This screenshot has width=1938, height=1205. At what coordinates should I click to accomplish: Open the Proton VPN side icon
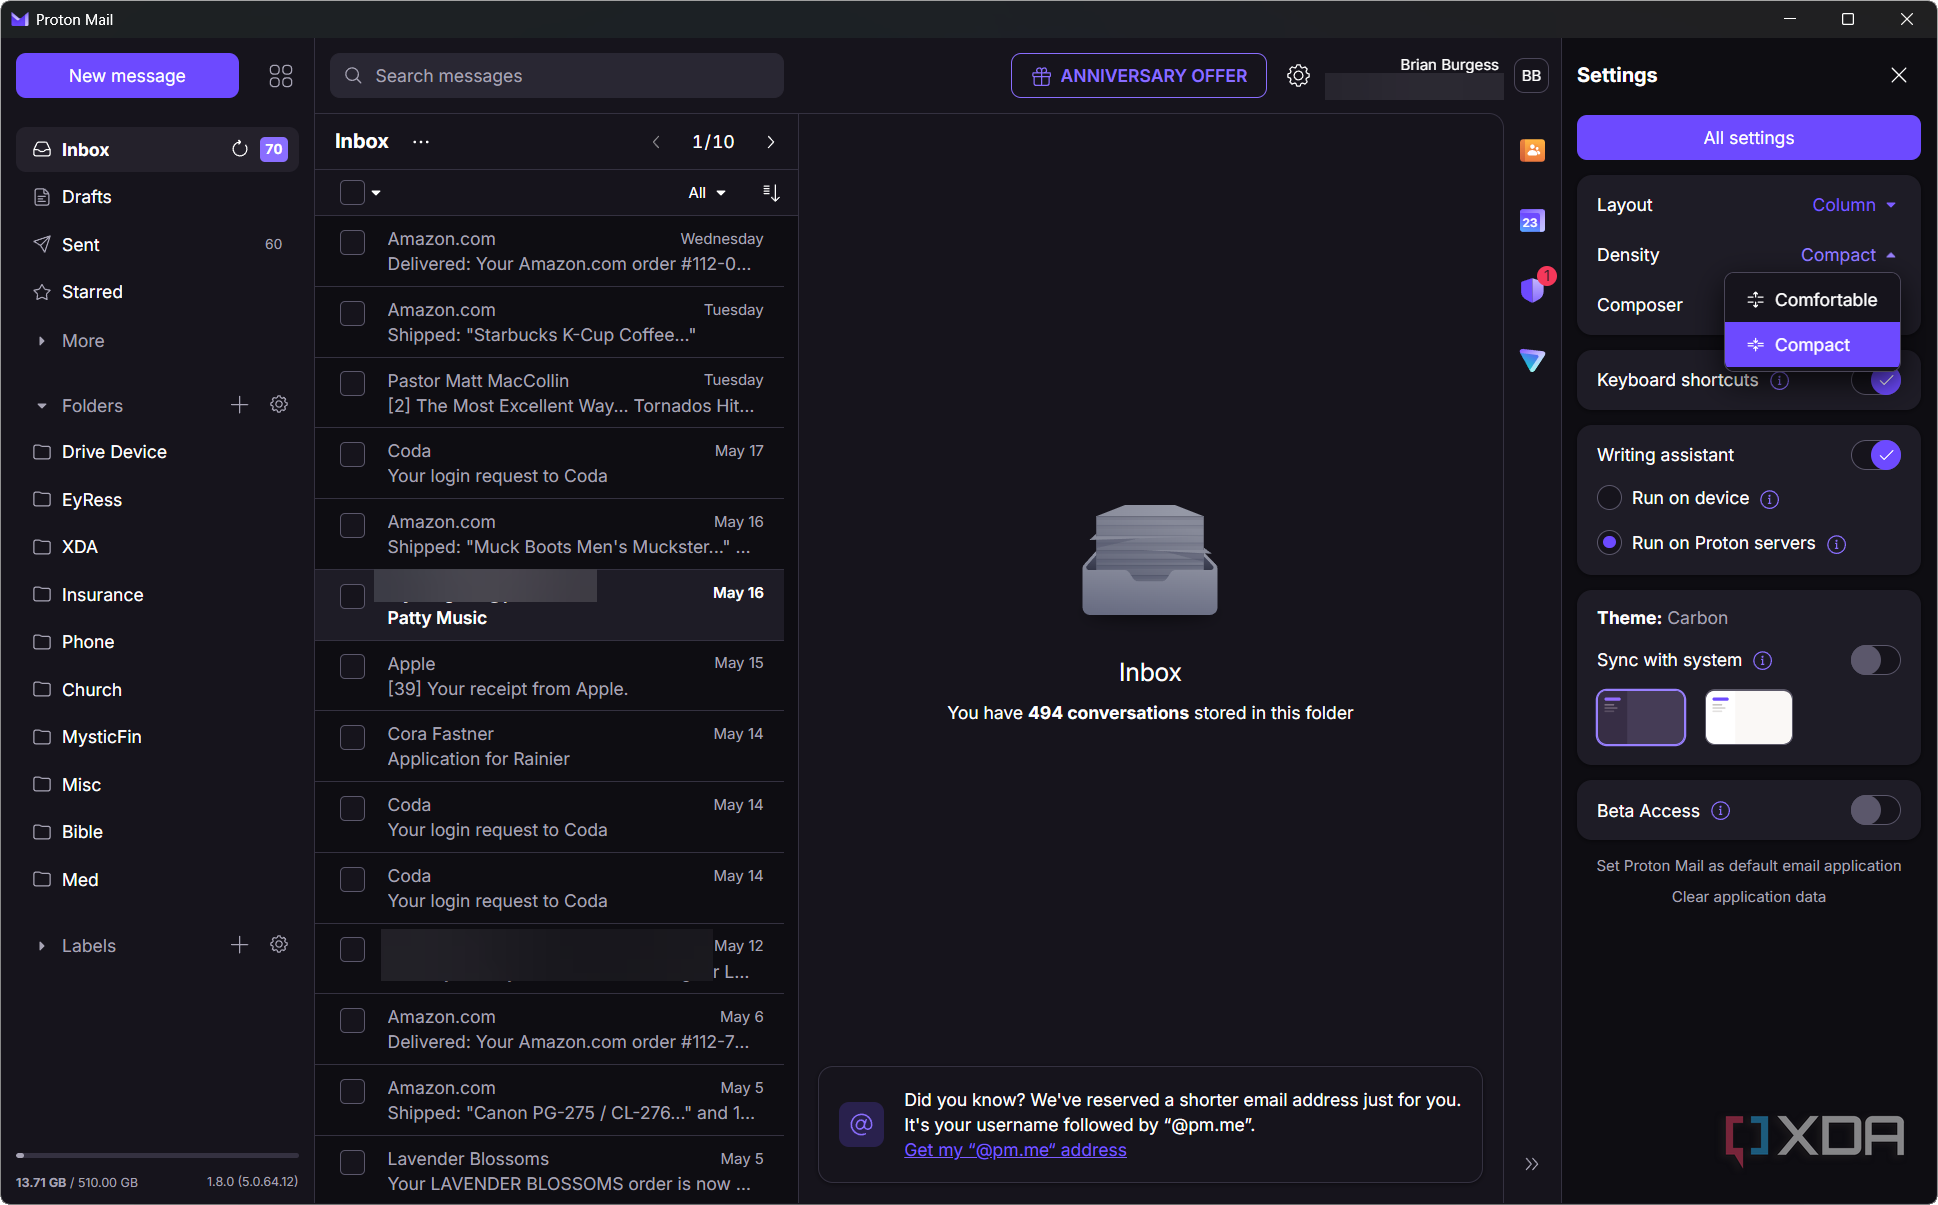pos(1532,360)
